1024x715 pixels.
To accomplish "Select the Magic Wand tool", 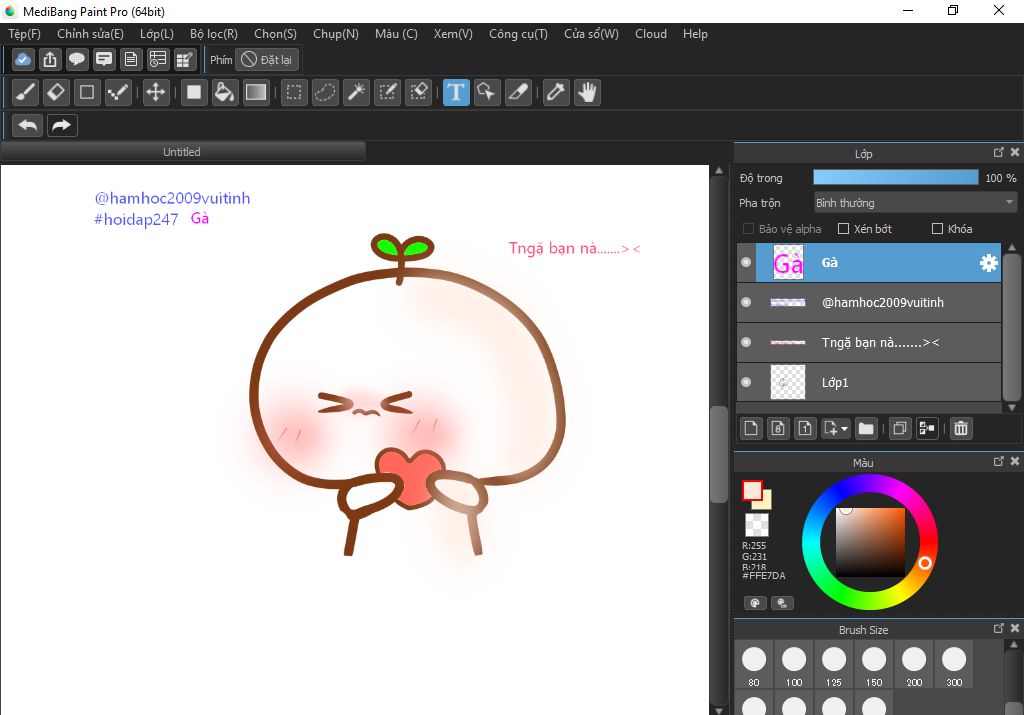I will [357, 92].
